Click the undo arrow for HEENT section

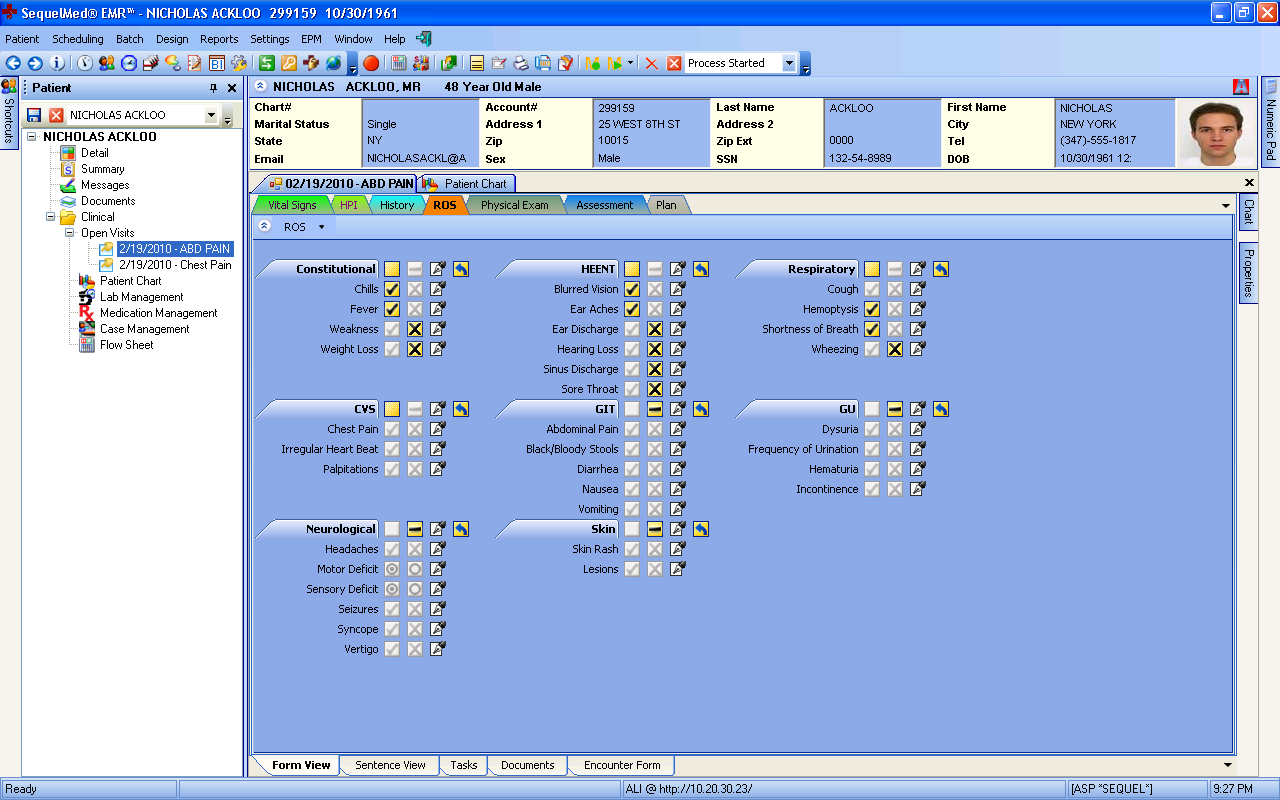pos(700,269)
